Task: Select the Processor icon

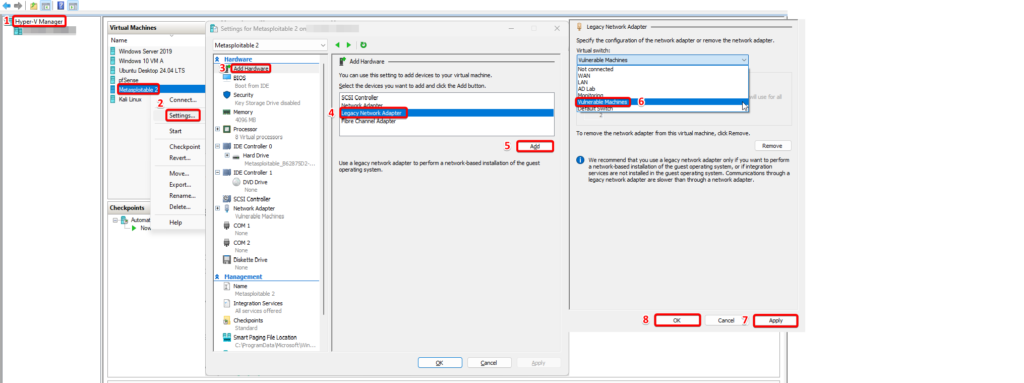Action: (227, 129)
